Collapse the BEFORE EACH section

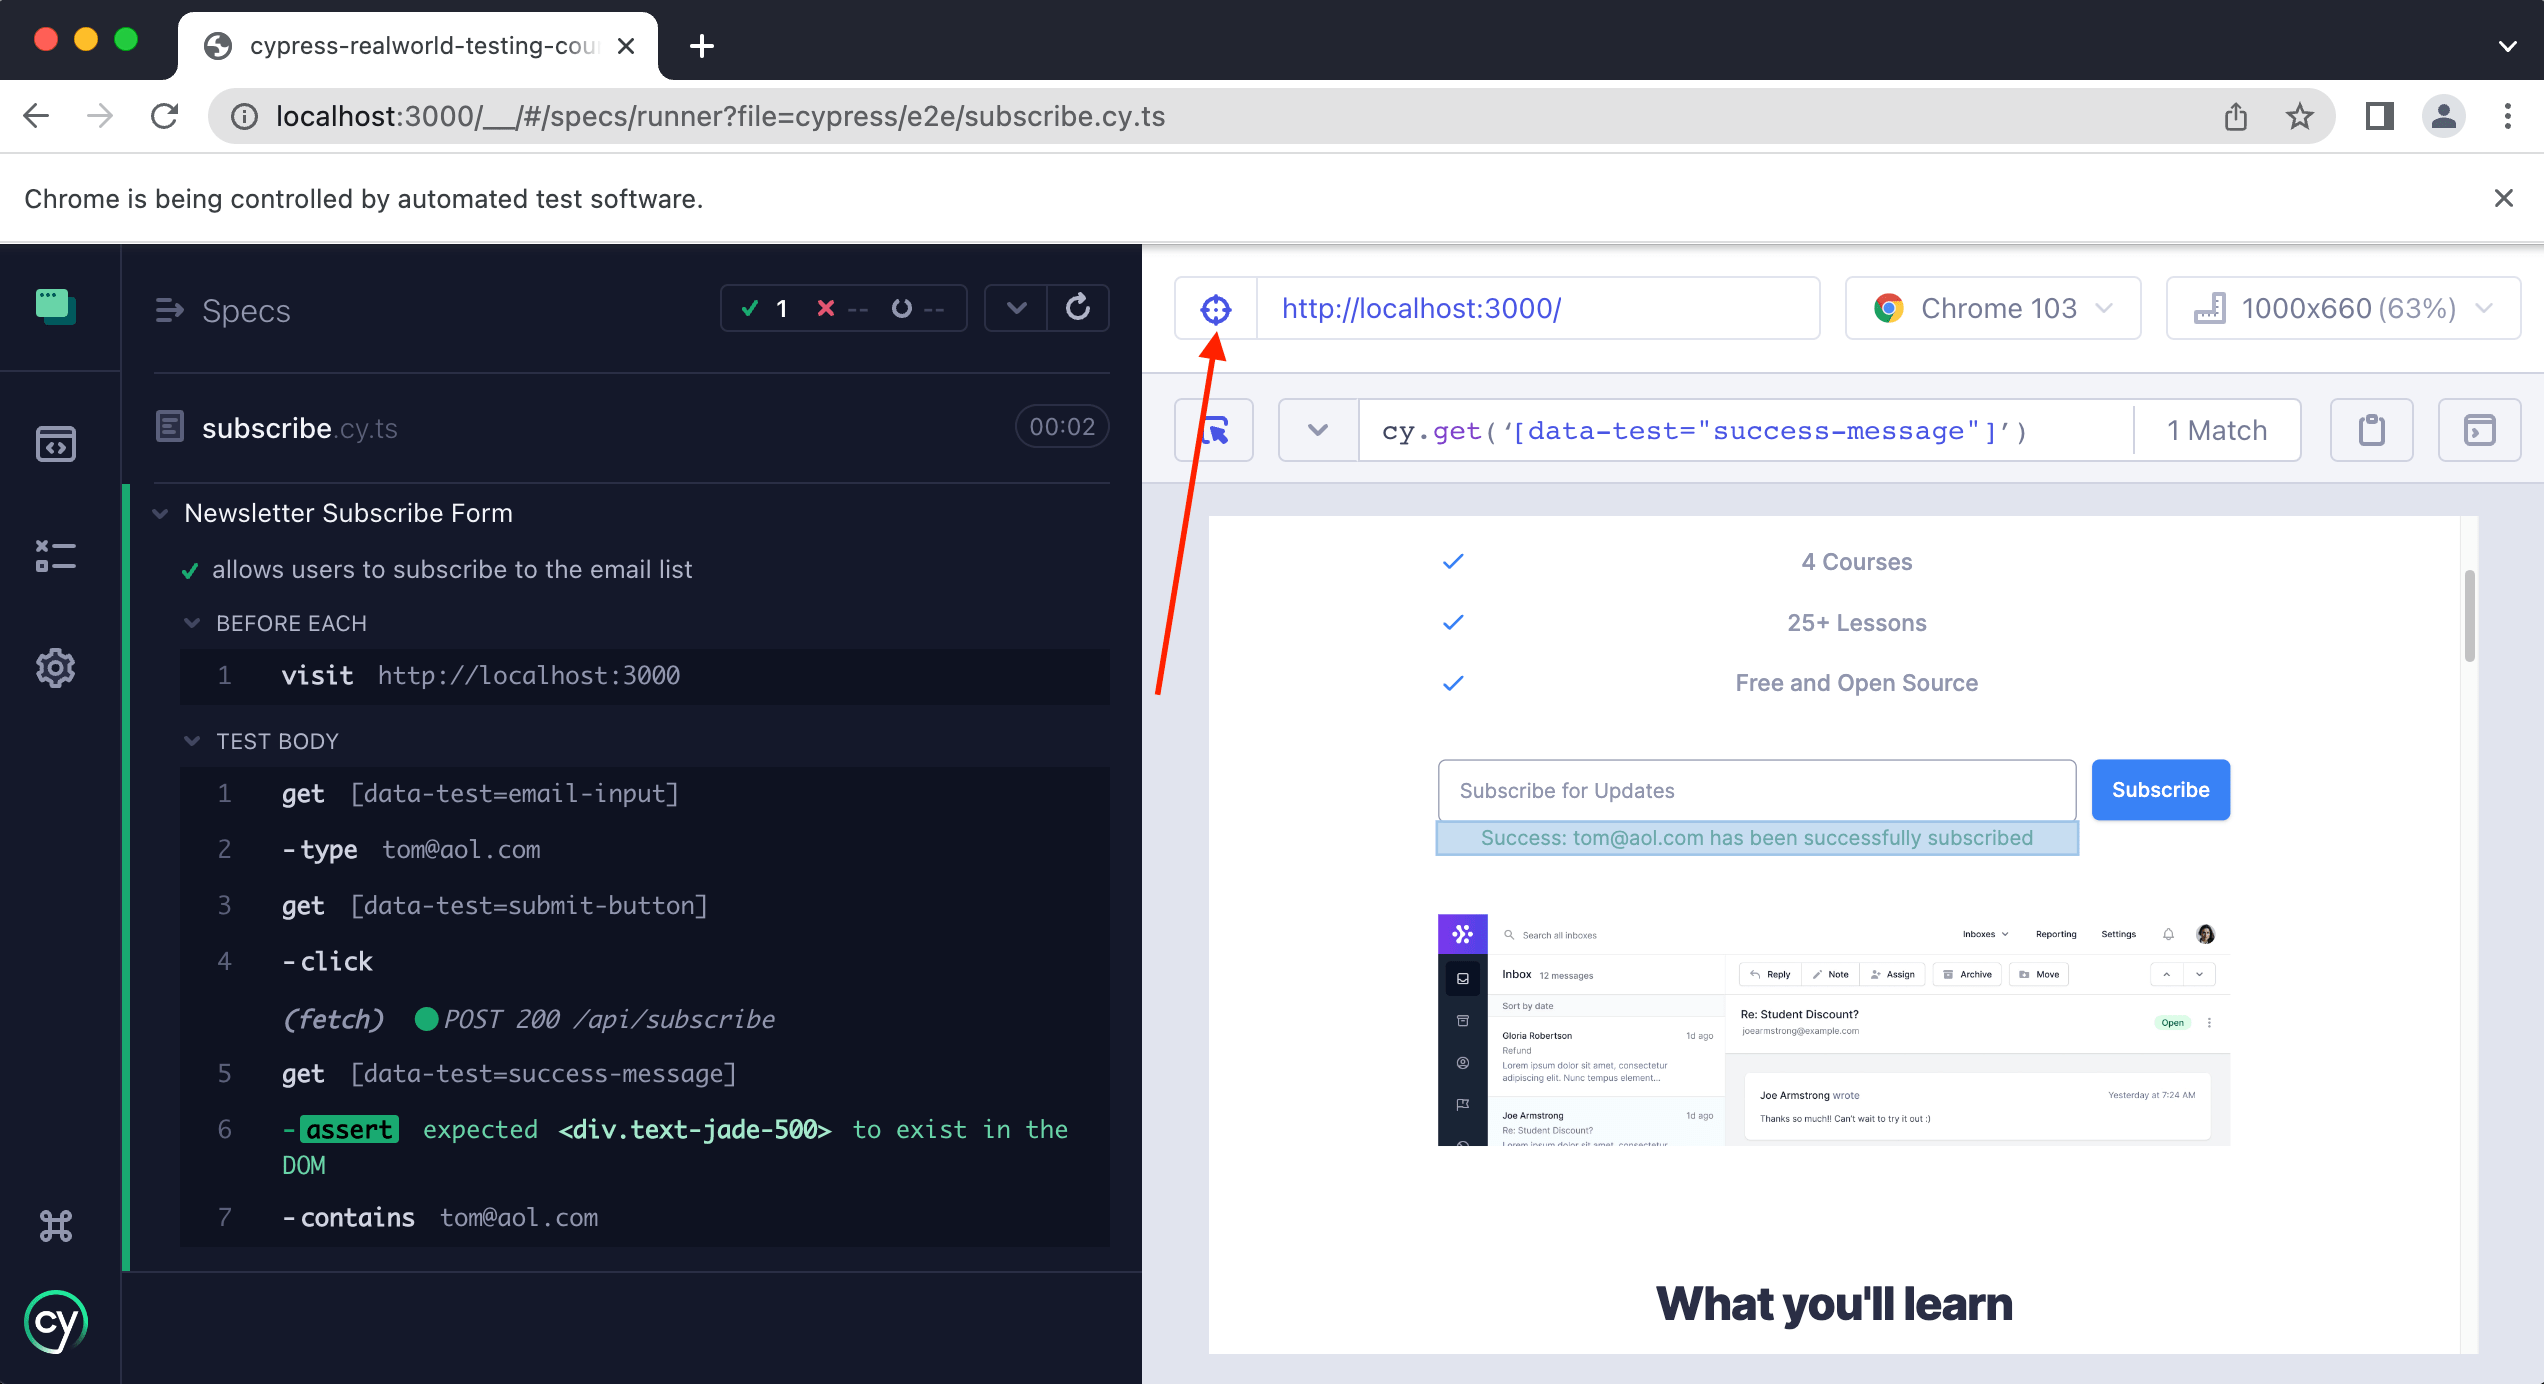coord(191,622)
